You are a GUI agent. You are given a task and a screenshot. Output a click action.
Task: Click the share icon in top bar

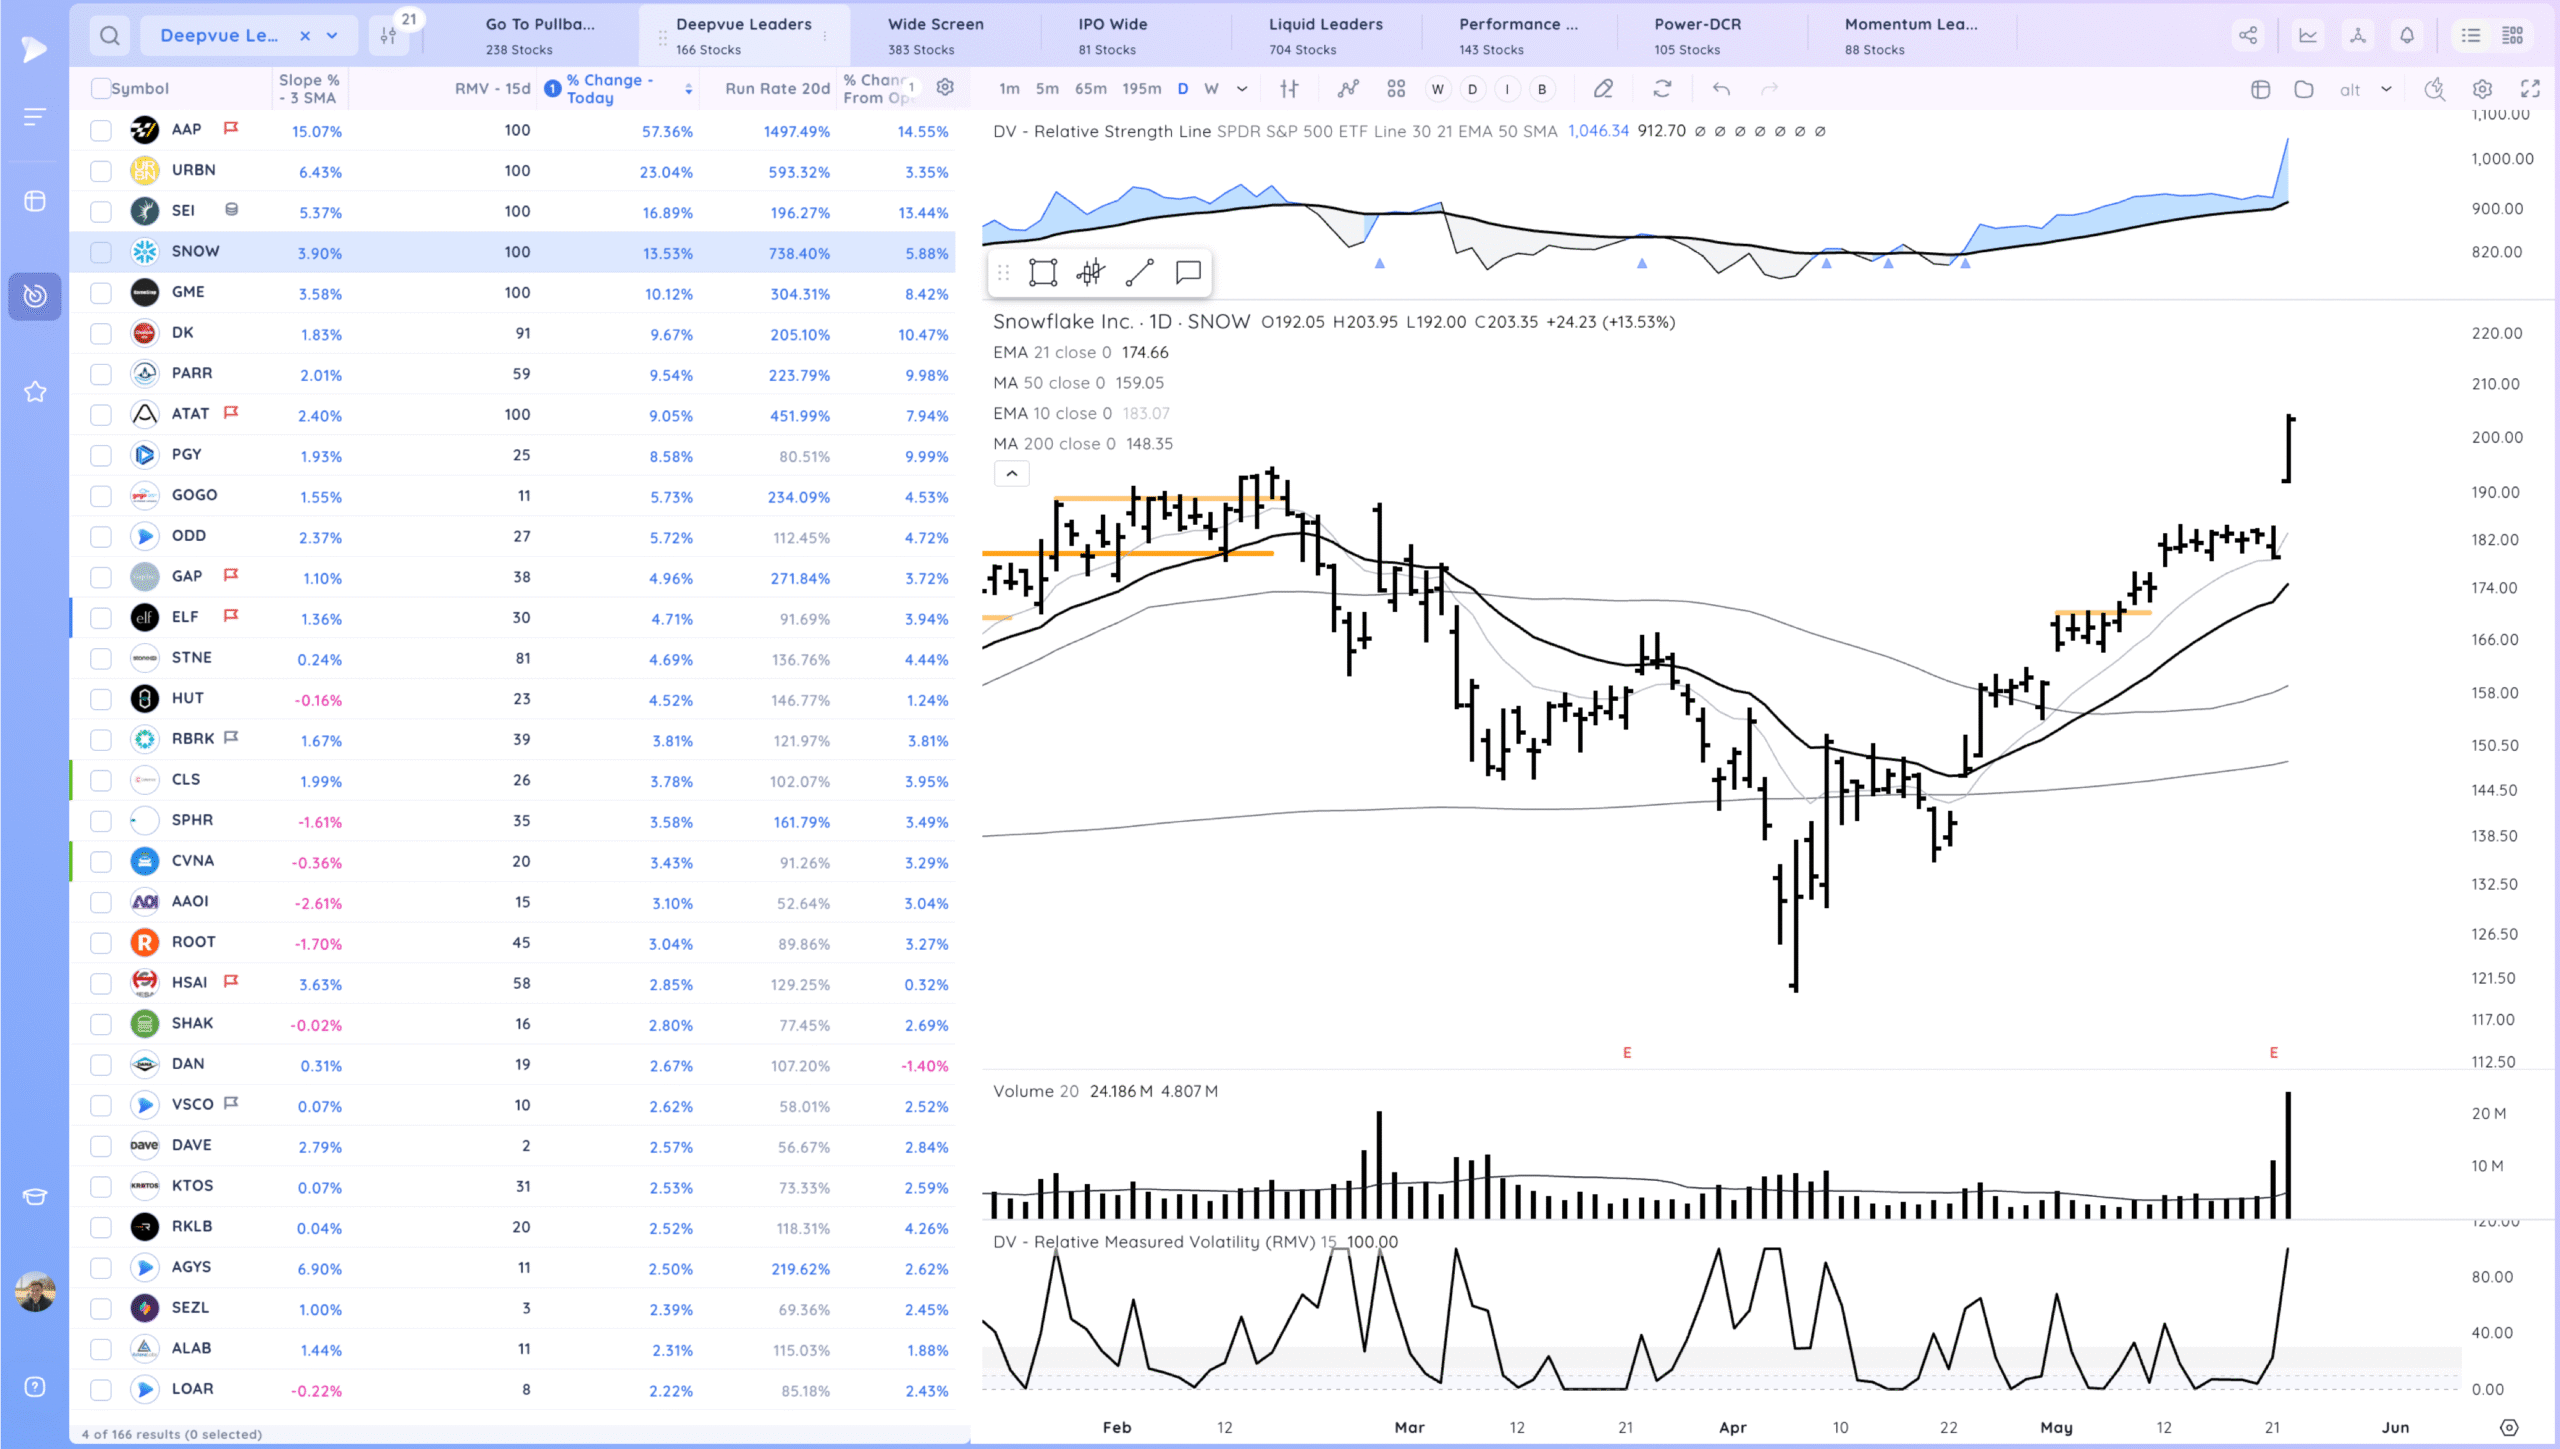pos(2248,36)
